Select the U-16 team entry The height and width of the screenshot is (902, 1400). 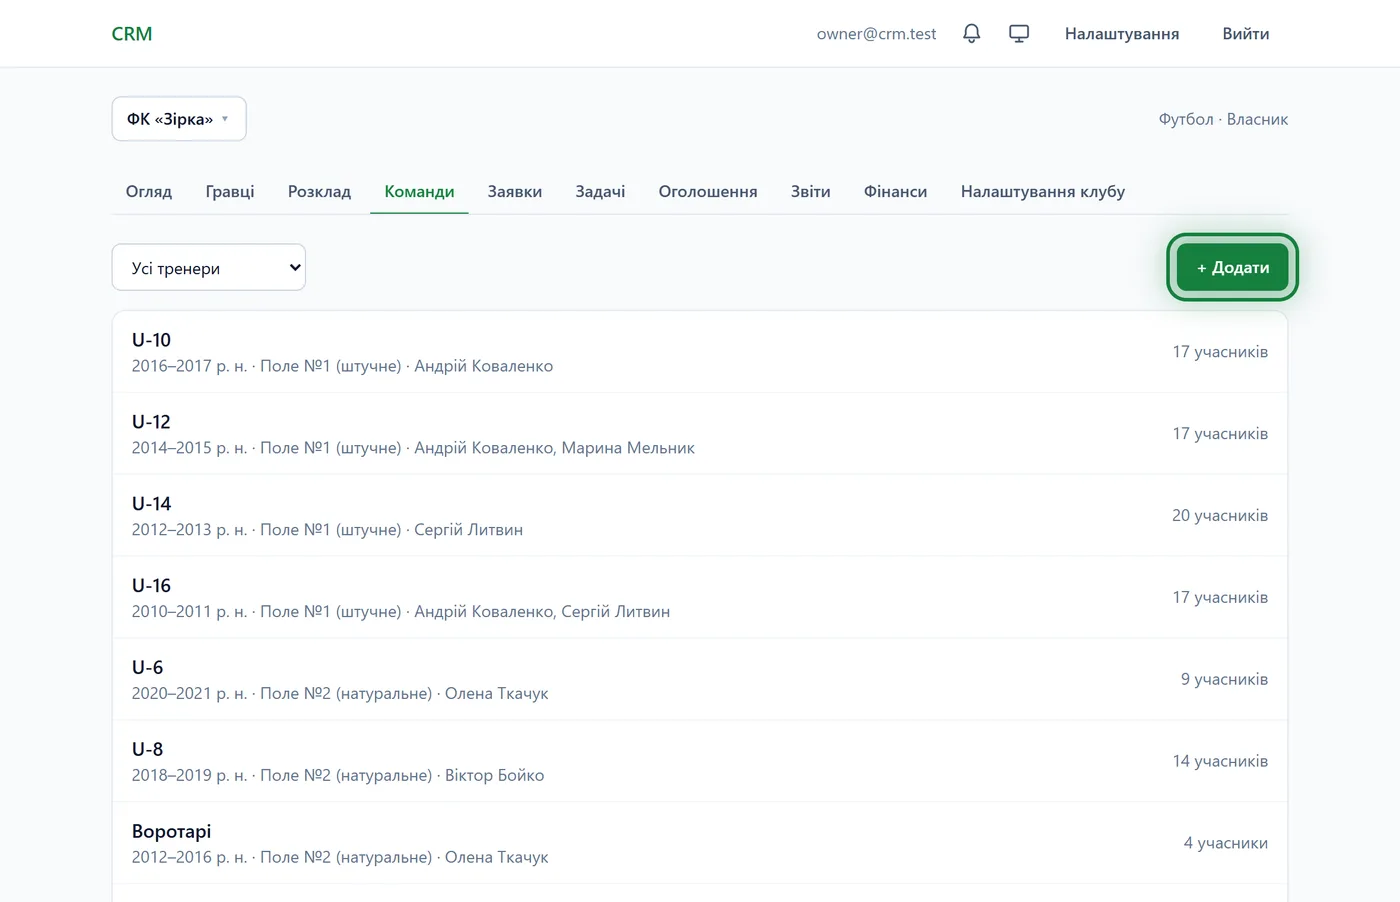tap(700, 598)
